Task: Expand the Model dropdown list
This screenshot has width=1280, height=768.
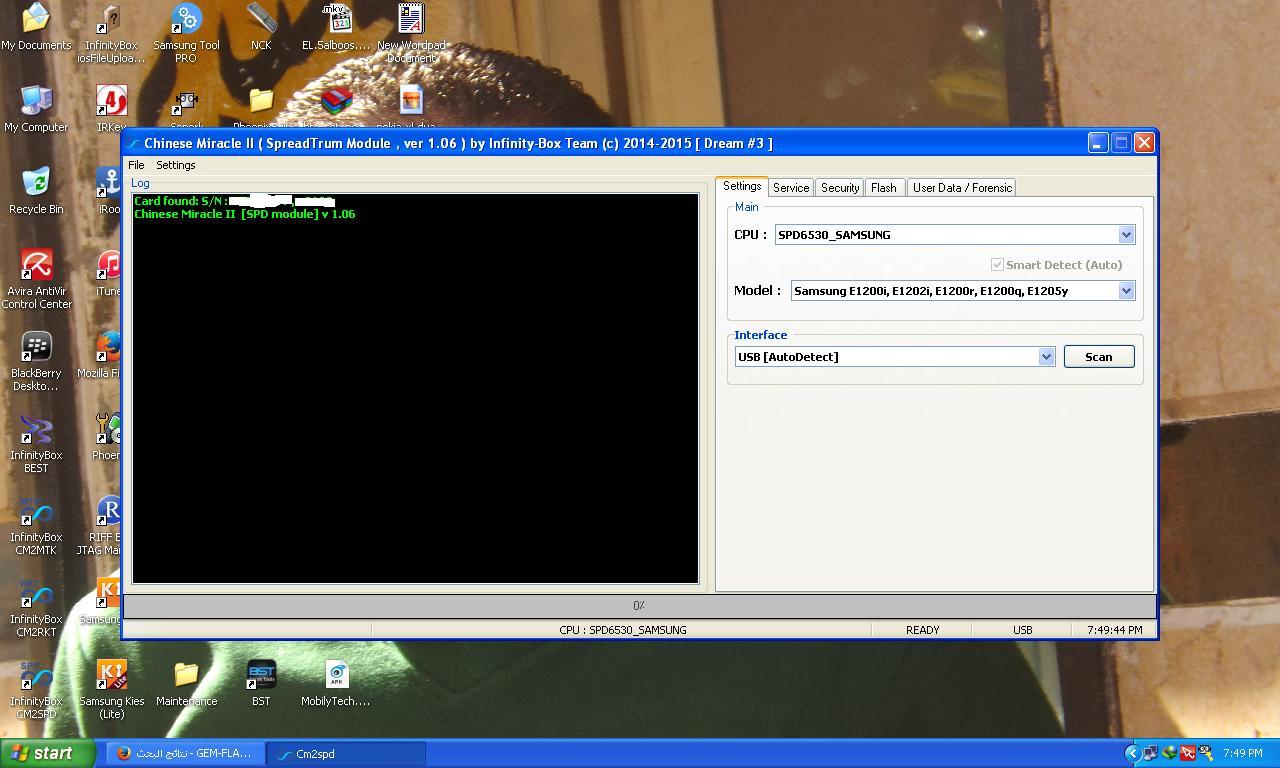Action: tap(1126, 291)
